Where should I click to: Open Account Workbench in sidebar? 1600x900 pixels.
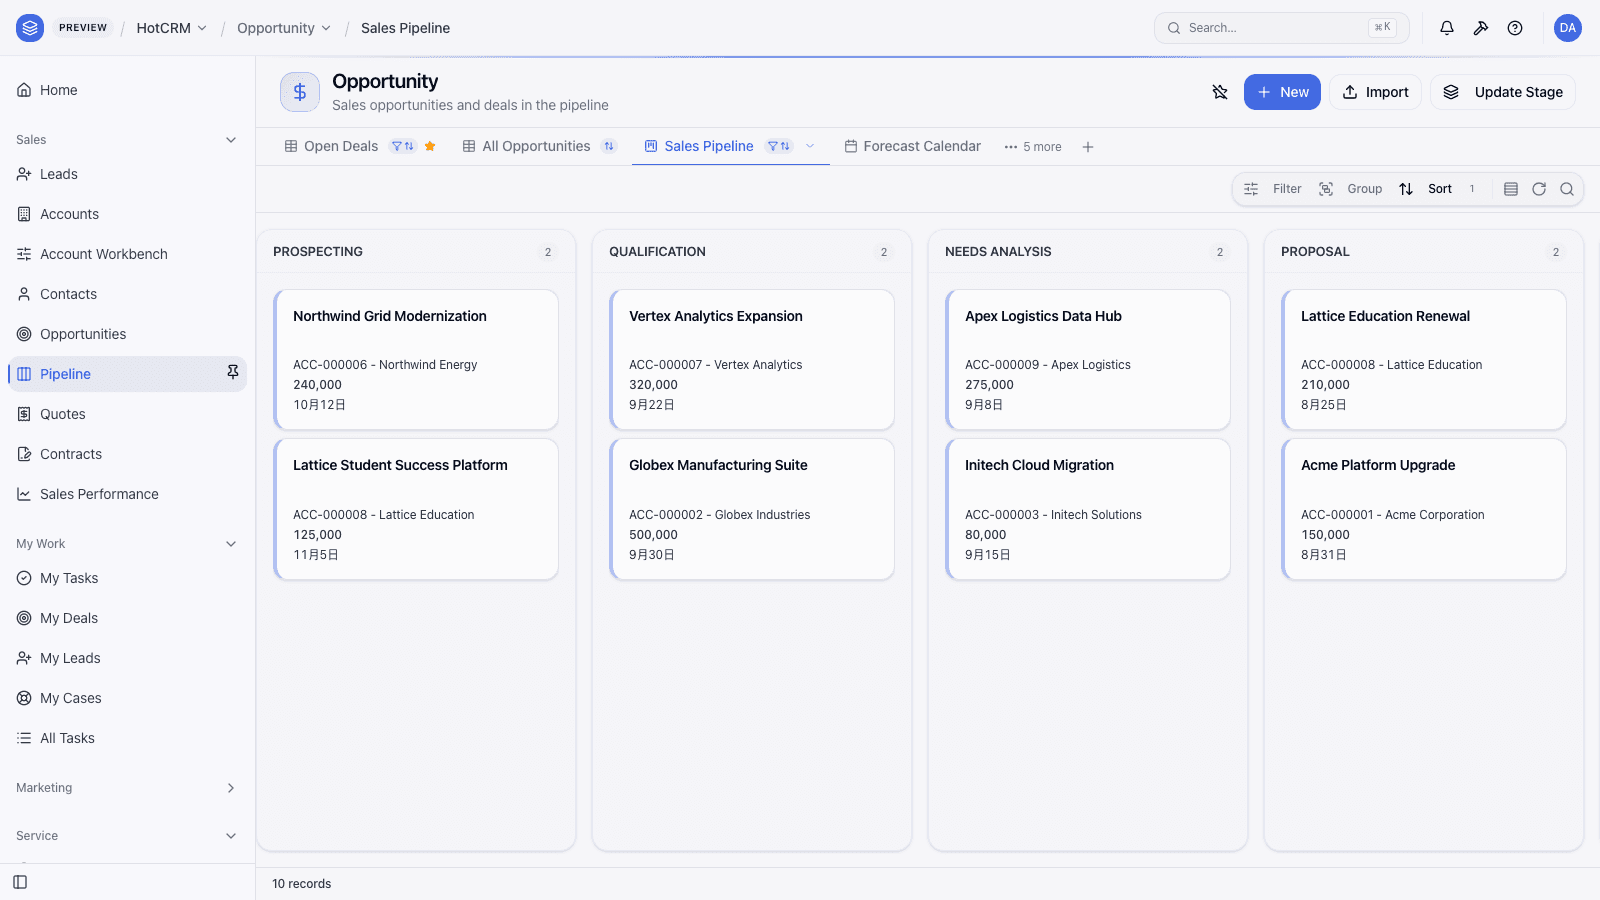(x=128, y=254)
